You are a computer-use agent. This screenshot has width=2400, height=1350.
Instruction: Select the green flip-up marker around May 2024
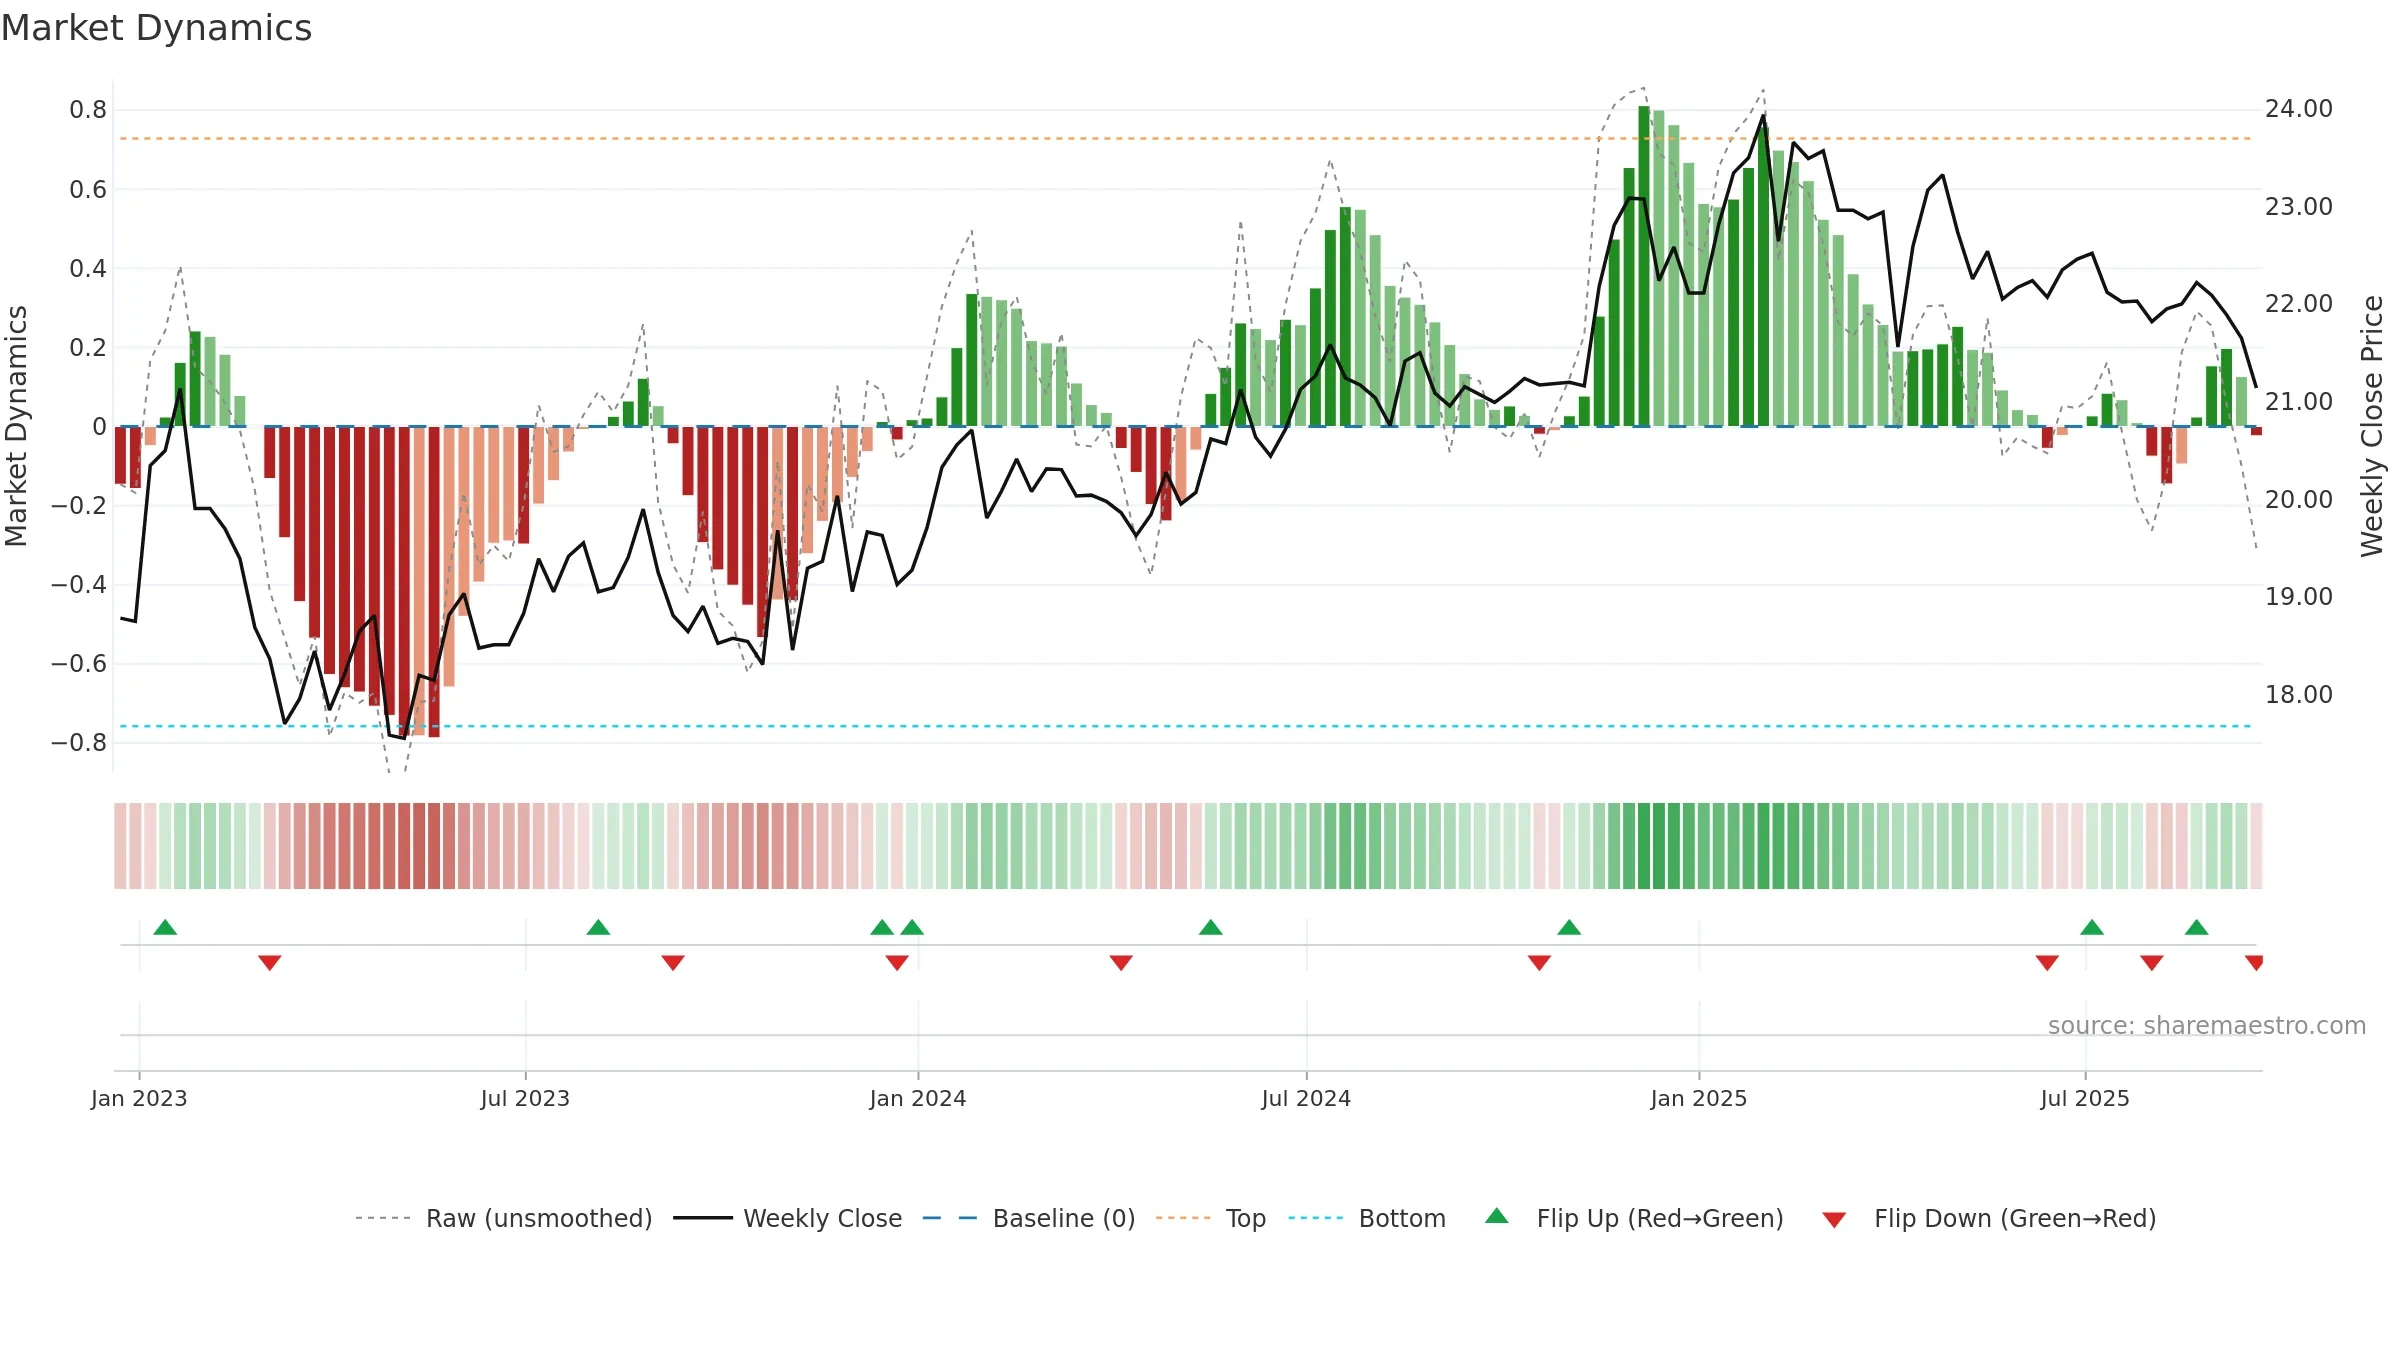pyautogui.click(x=1211, y=927)
